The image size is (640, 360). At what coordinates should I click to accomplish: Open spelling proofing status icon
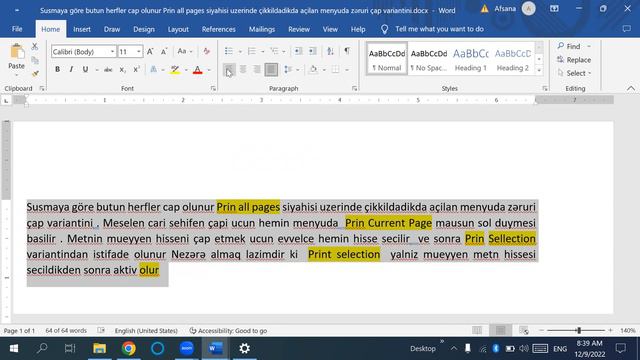click(x=101, y=330)
